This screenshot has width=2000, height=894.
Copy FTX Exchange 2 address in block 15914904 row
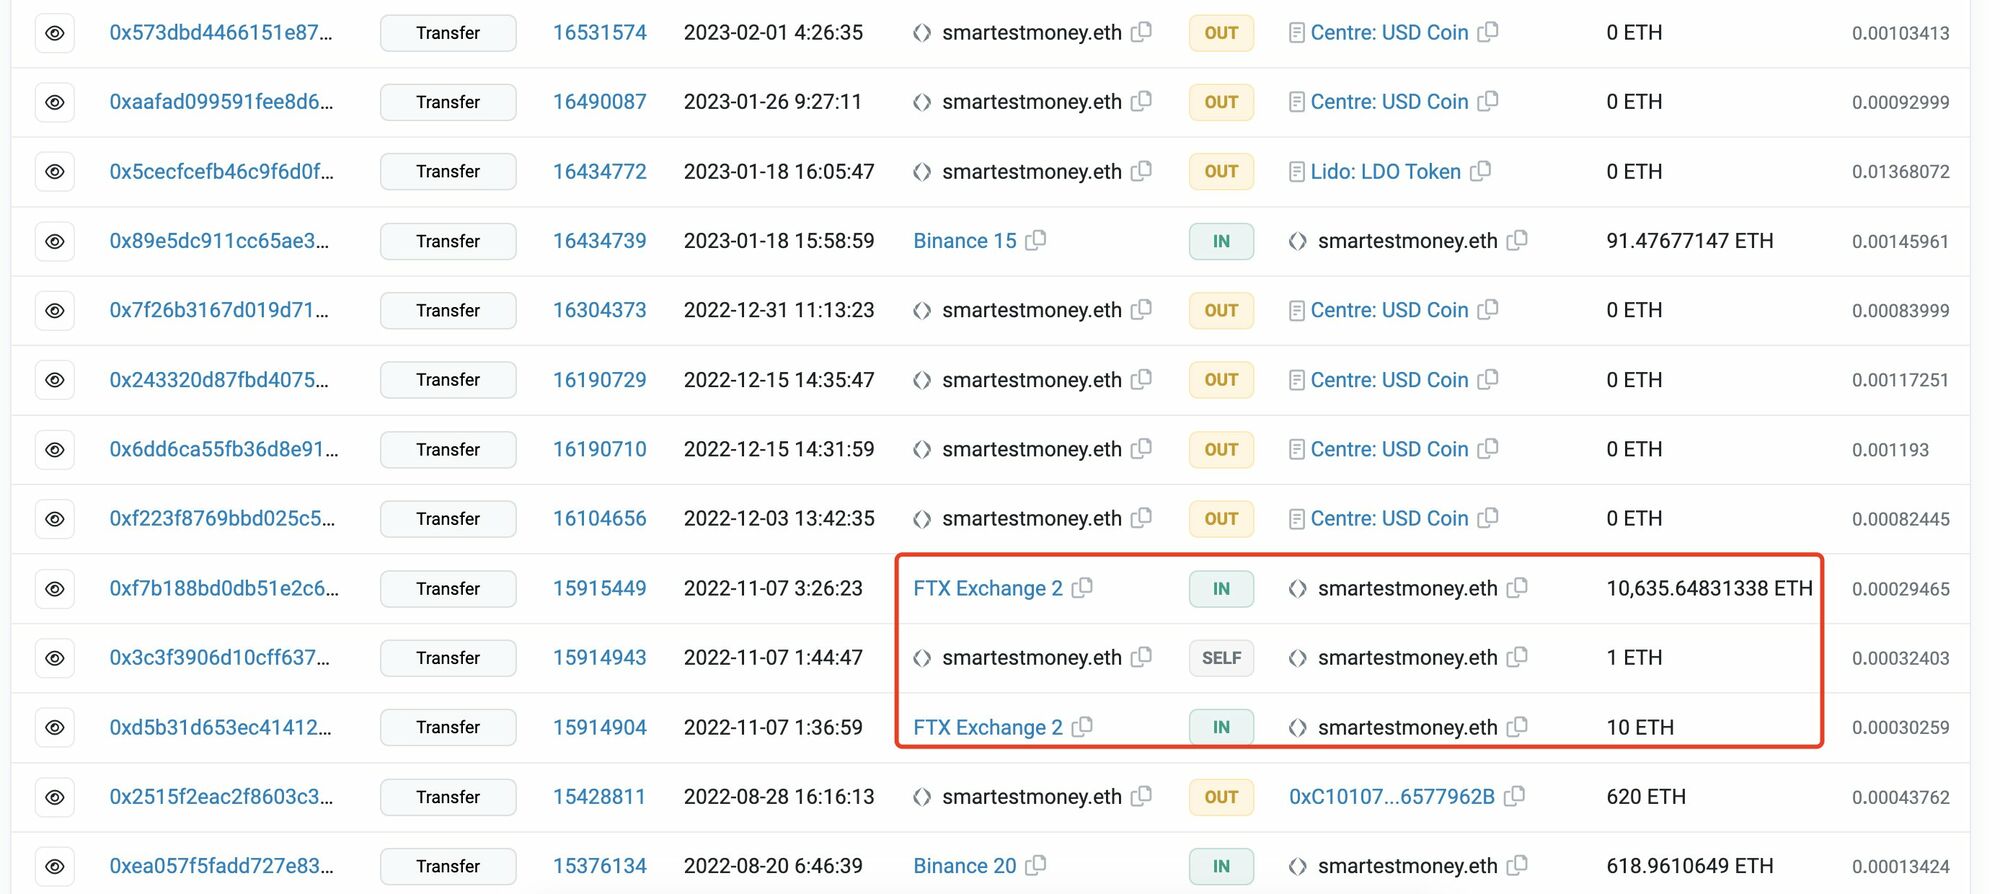pos(1082,727)
